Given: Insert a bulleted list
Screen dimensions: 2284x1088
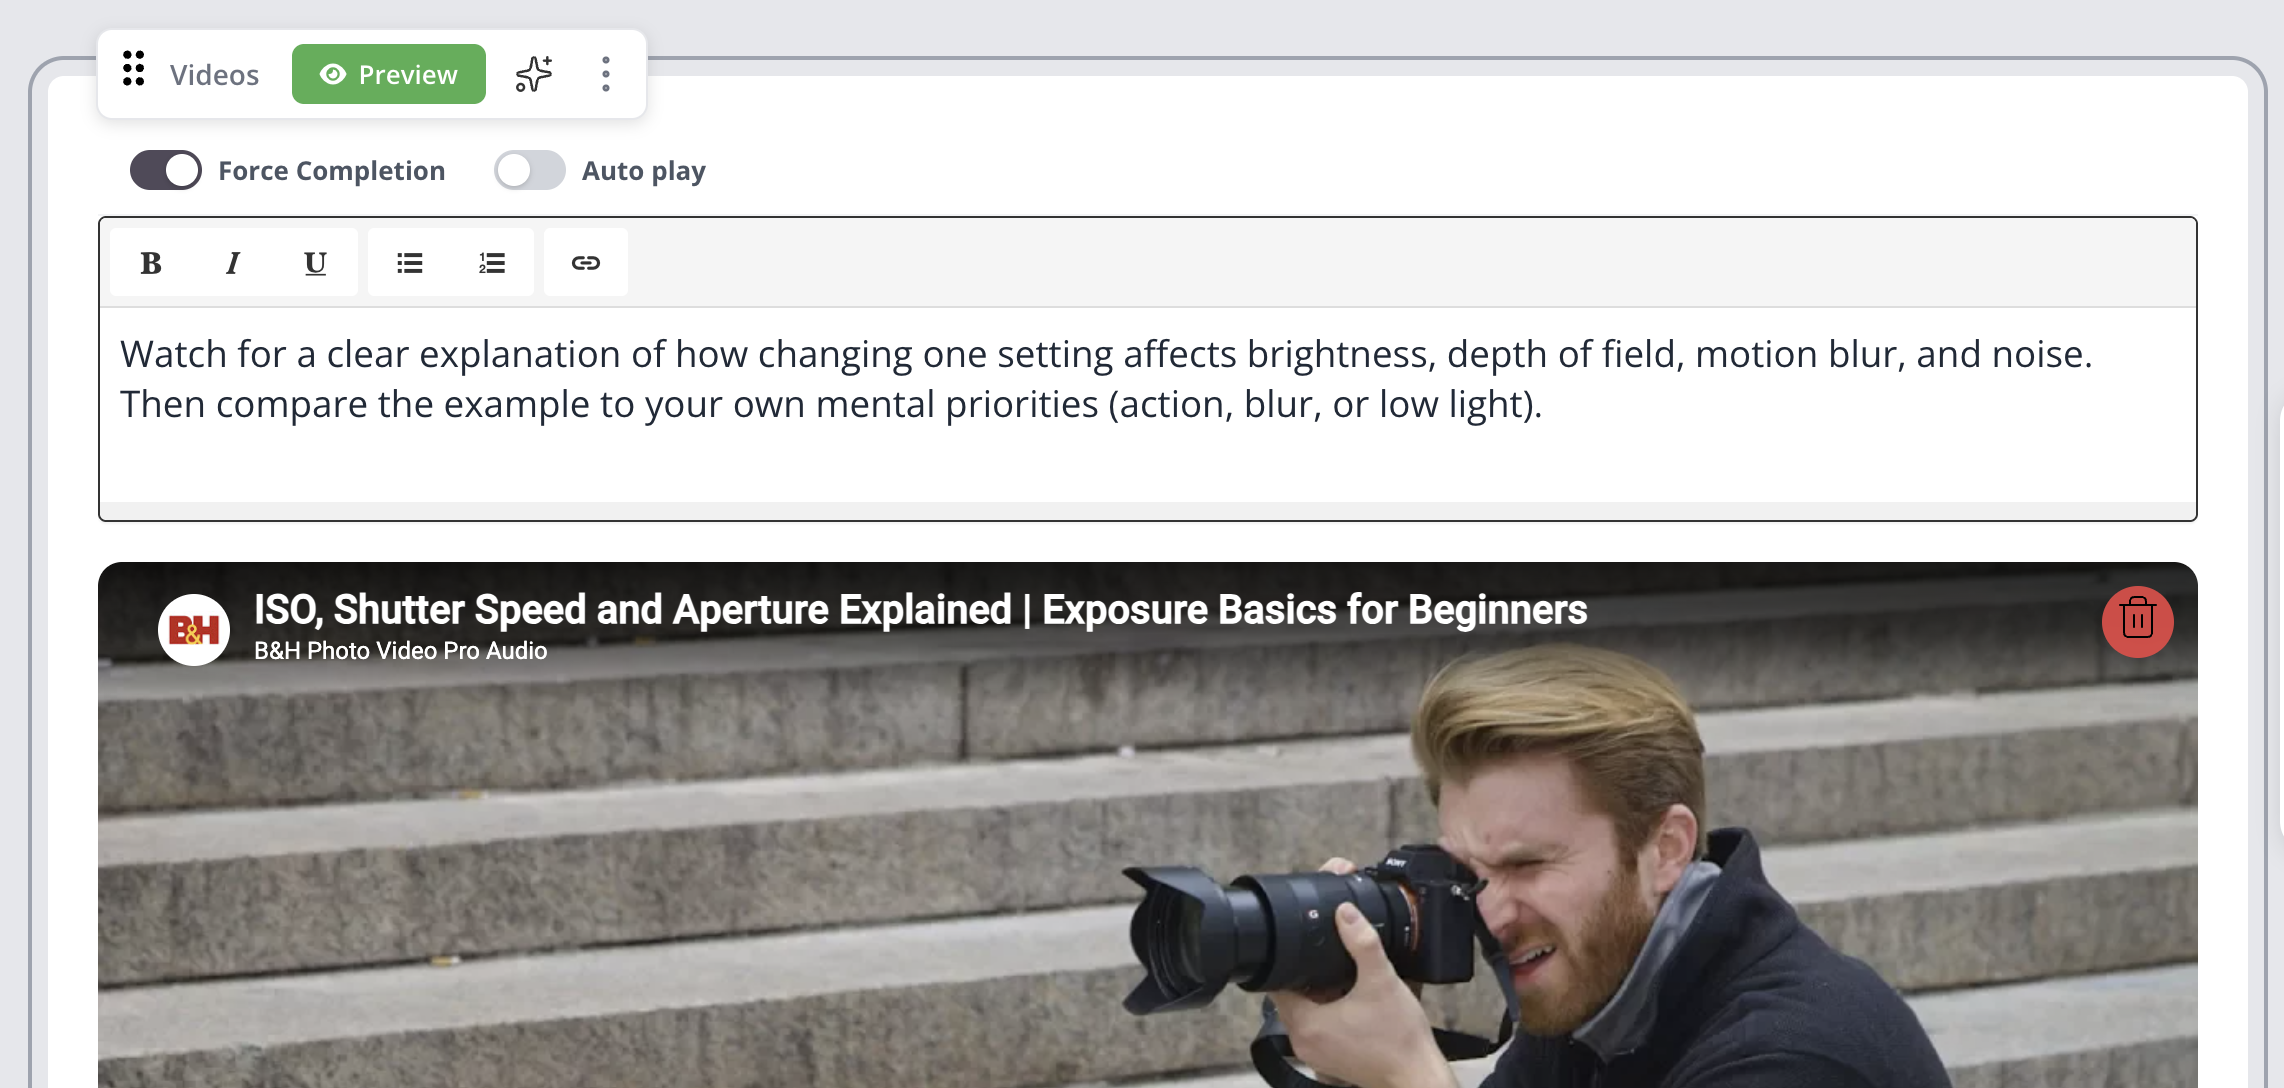Looking at the screenshot, I should point(410,263).
